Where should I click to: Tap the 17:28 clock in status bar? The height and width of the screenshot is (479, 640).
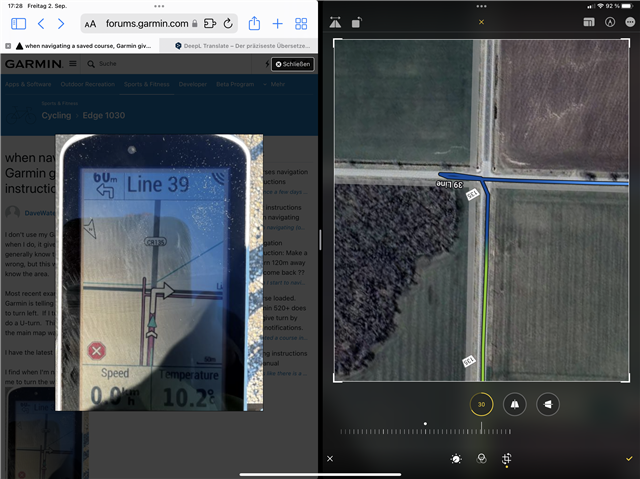click(x=15, y=6)
